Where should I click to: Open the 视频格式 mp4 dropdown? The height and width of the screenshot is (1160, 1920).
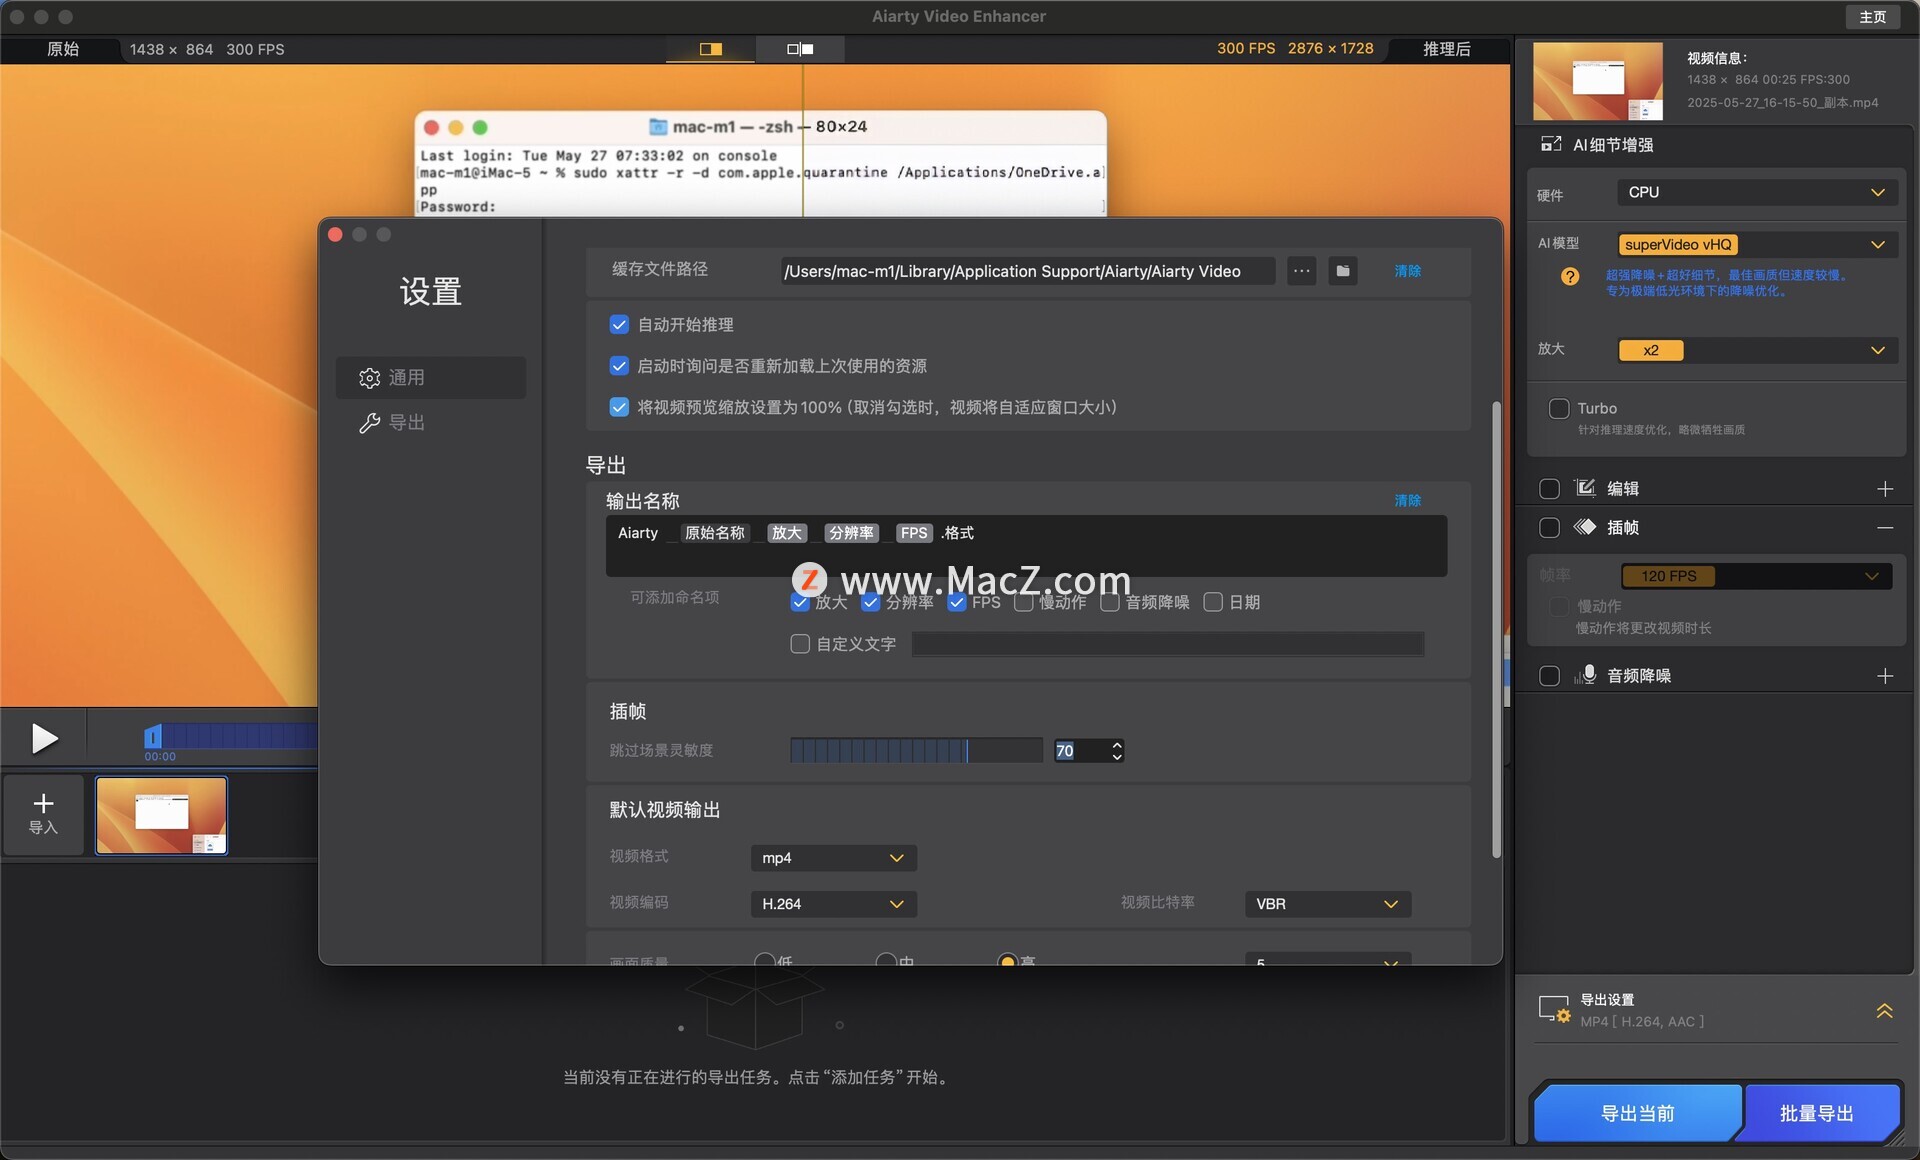pos(833,858)
